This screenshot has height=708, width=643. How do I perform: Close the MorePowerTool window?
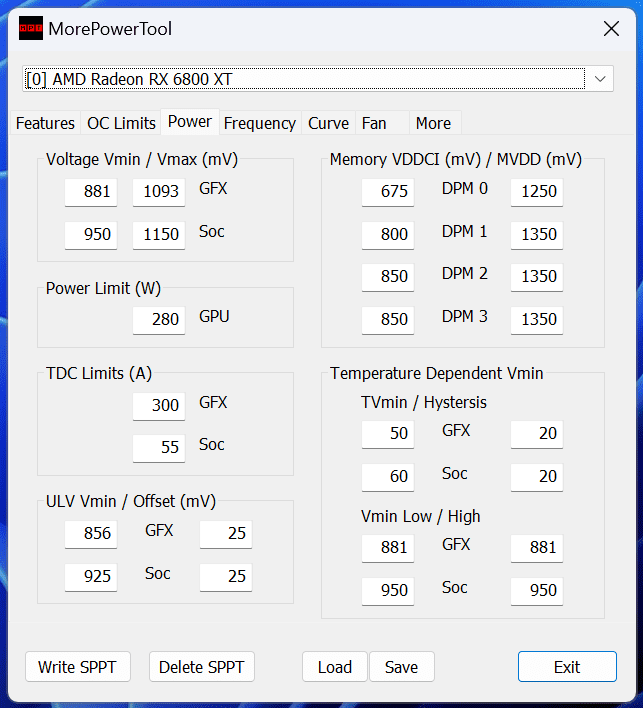(611, 29)
